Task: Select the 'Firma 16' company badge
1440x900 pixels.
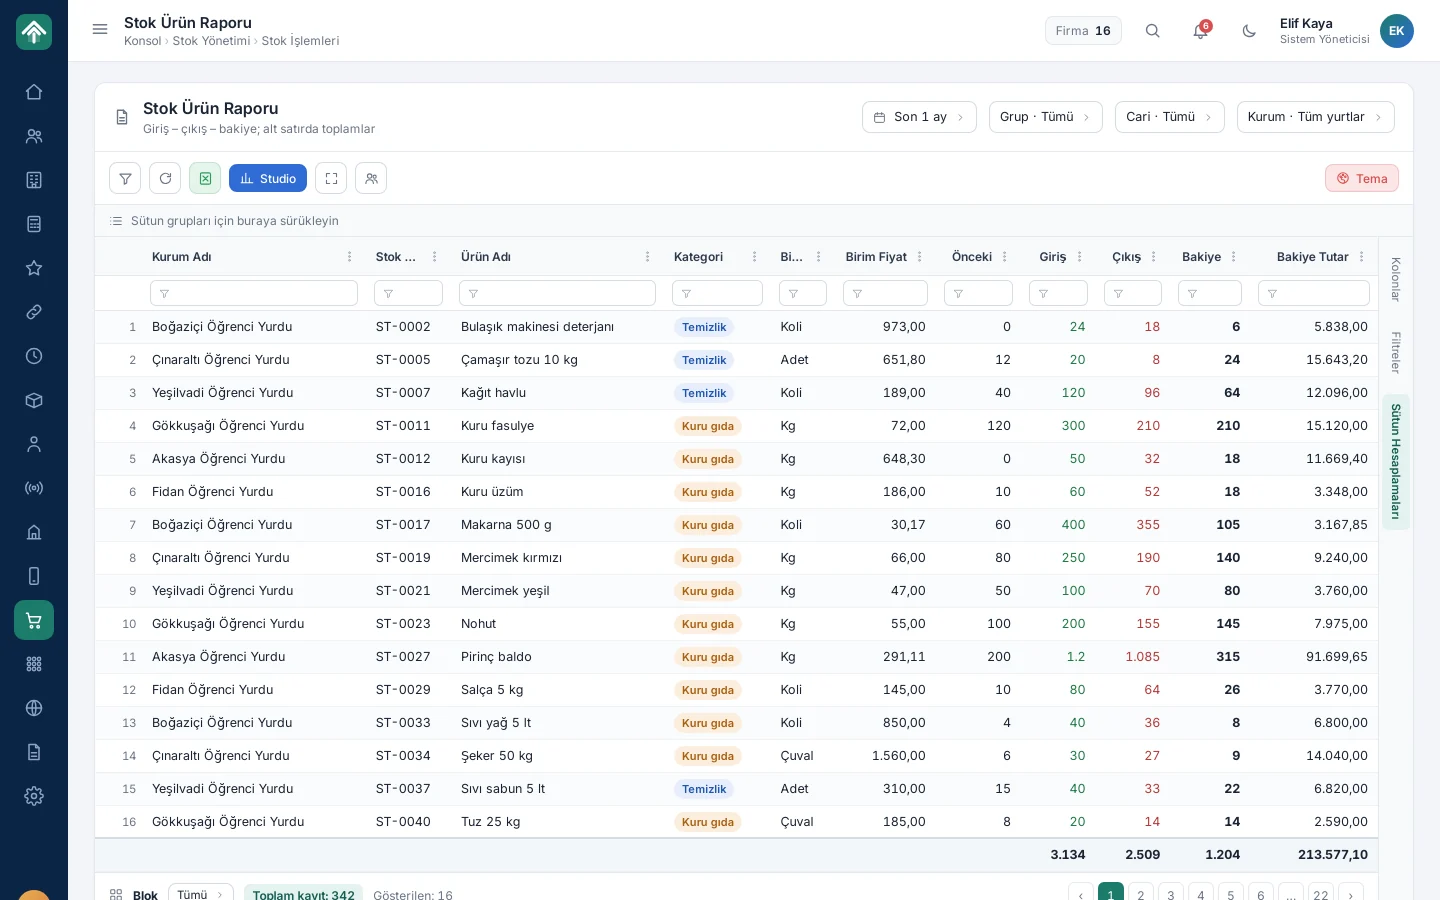Action: tap(1084, 31)
